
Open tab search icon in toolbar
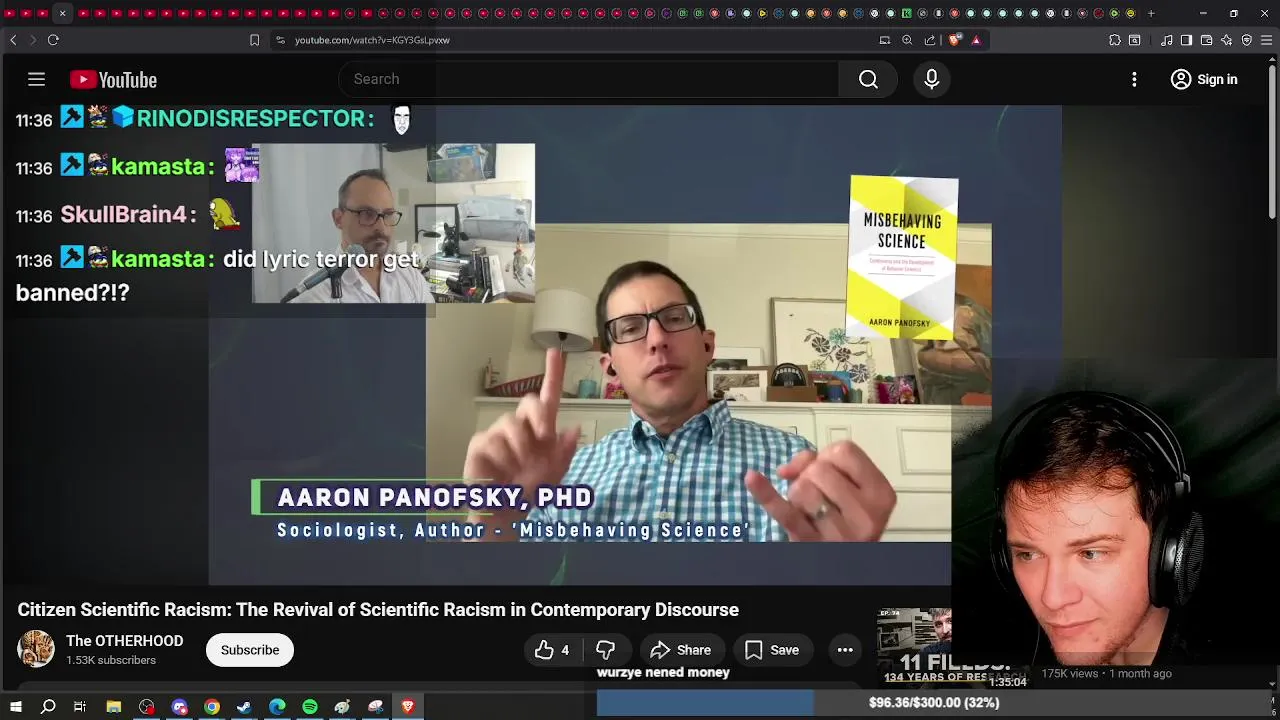(x=1135, y=40)
